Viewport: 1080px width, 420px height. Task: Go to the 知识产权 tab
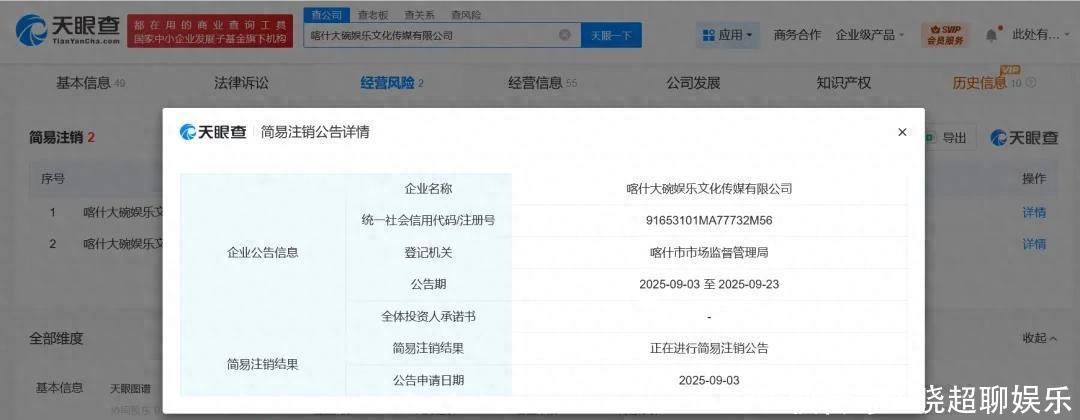(x=843, y=83)
